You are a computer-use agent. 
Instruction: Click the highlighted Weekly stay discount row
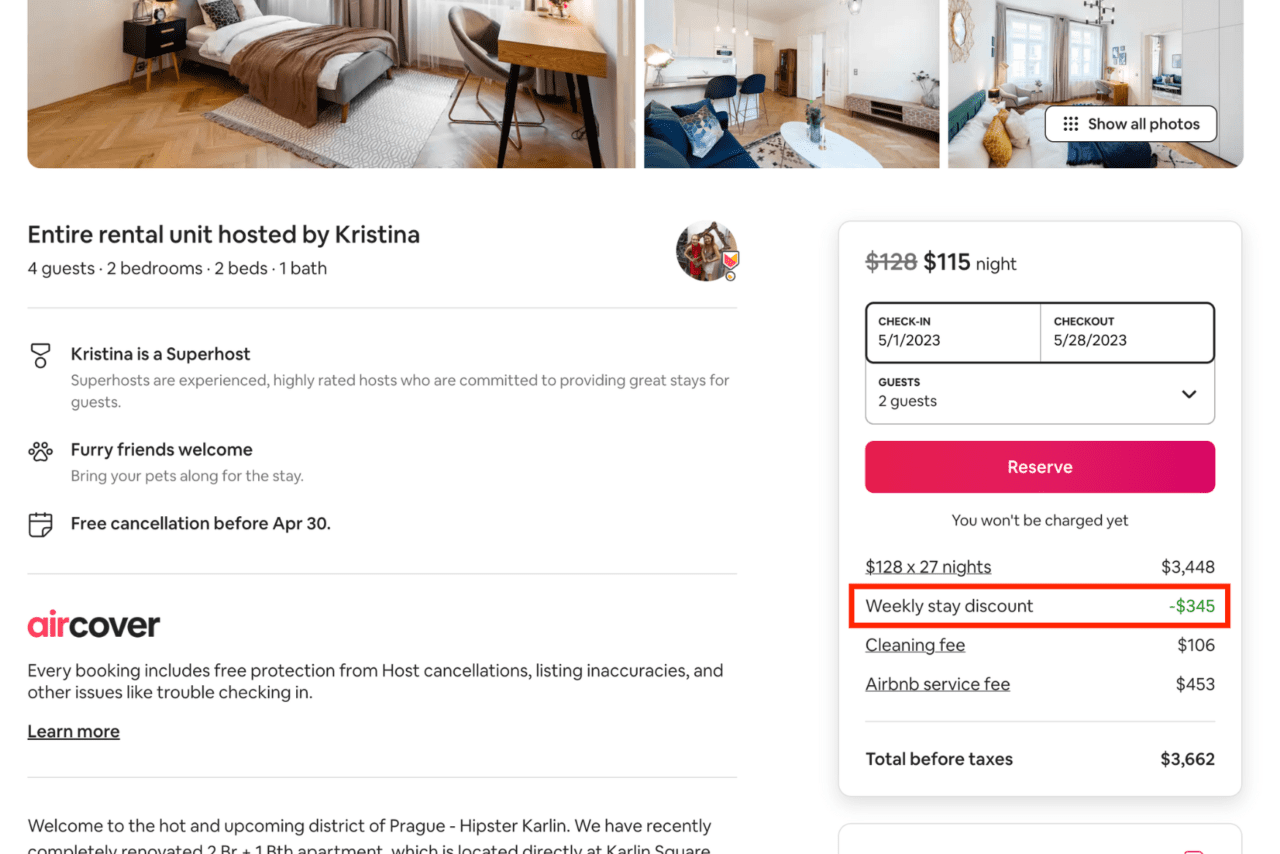coord(1039,606)
